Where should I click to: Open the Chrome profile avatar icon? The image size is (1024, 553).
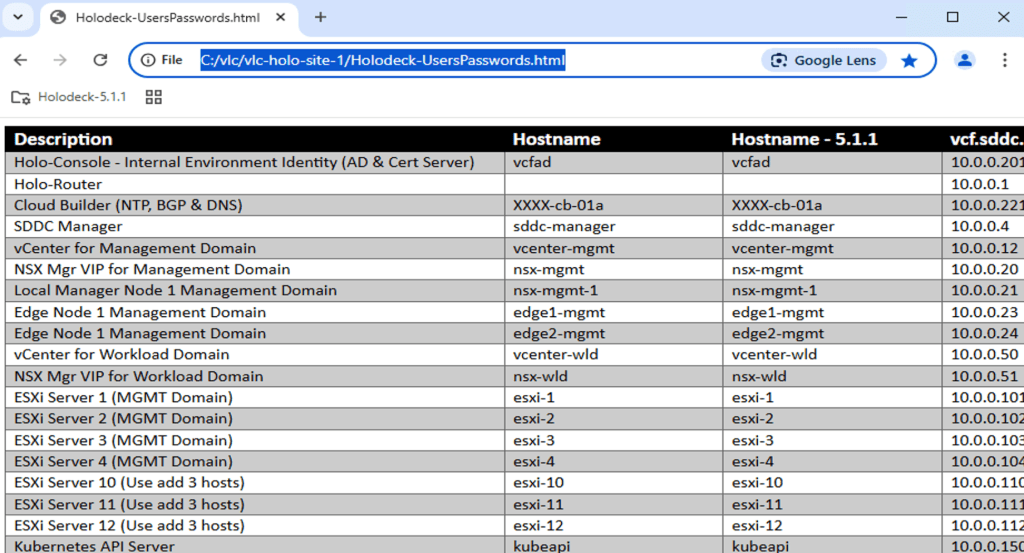click(964, 60)
